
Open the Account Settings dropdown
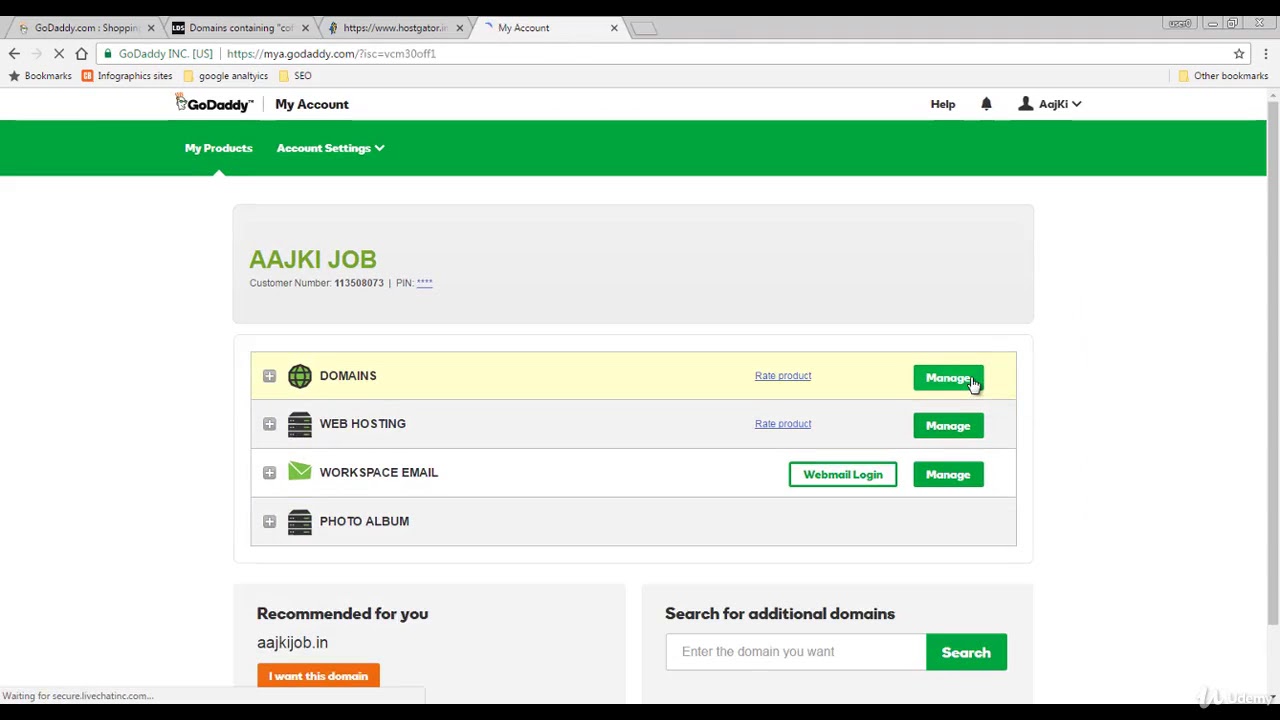[330, 148]
